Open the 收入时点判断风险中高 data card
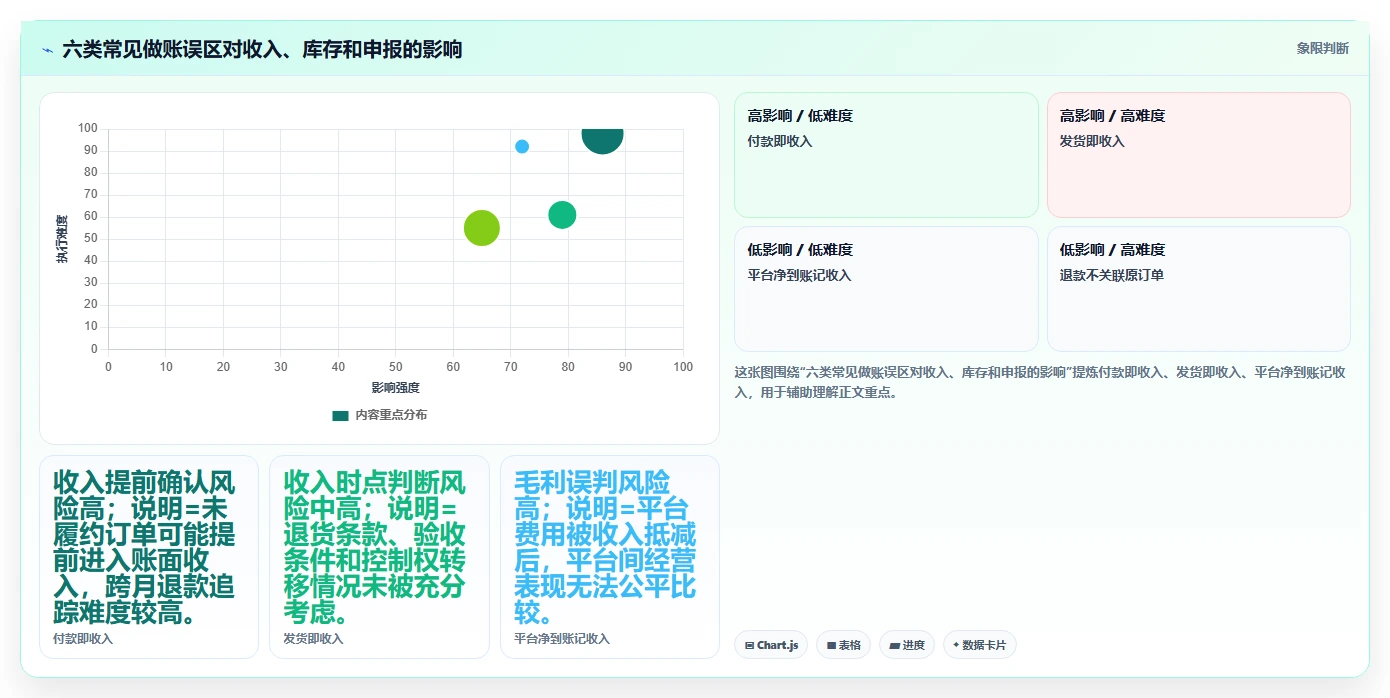 [x=379, y=557]
